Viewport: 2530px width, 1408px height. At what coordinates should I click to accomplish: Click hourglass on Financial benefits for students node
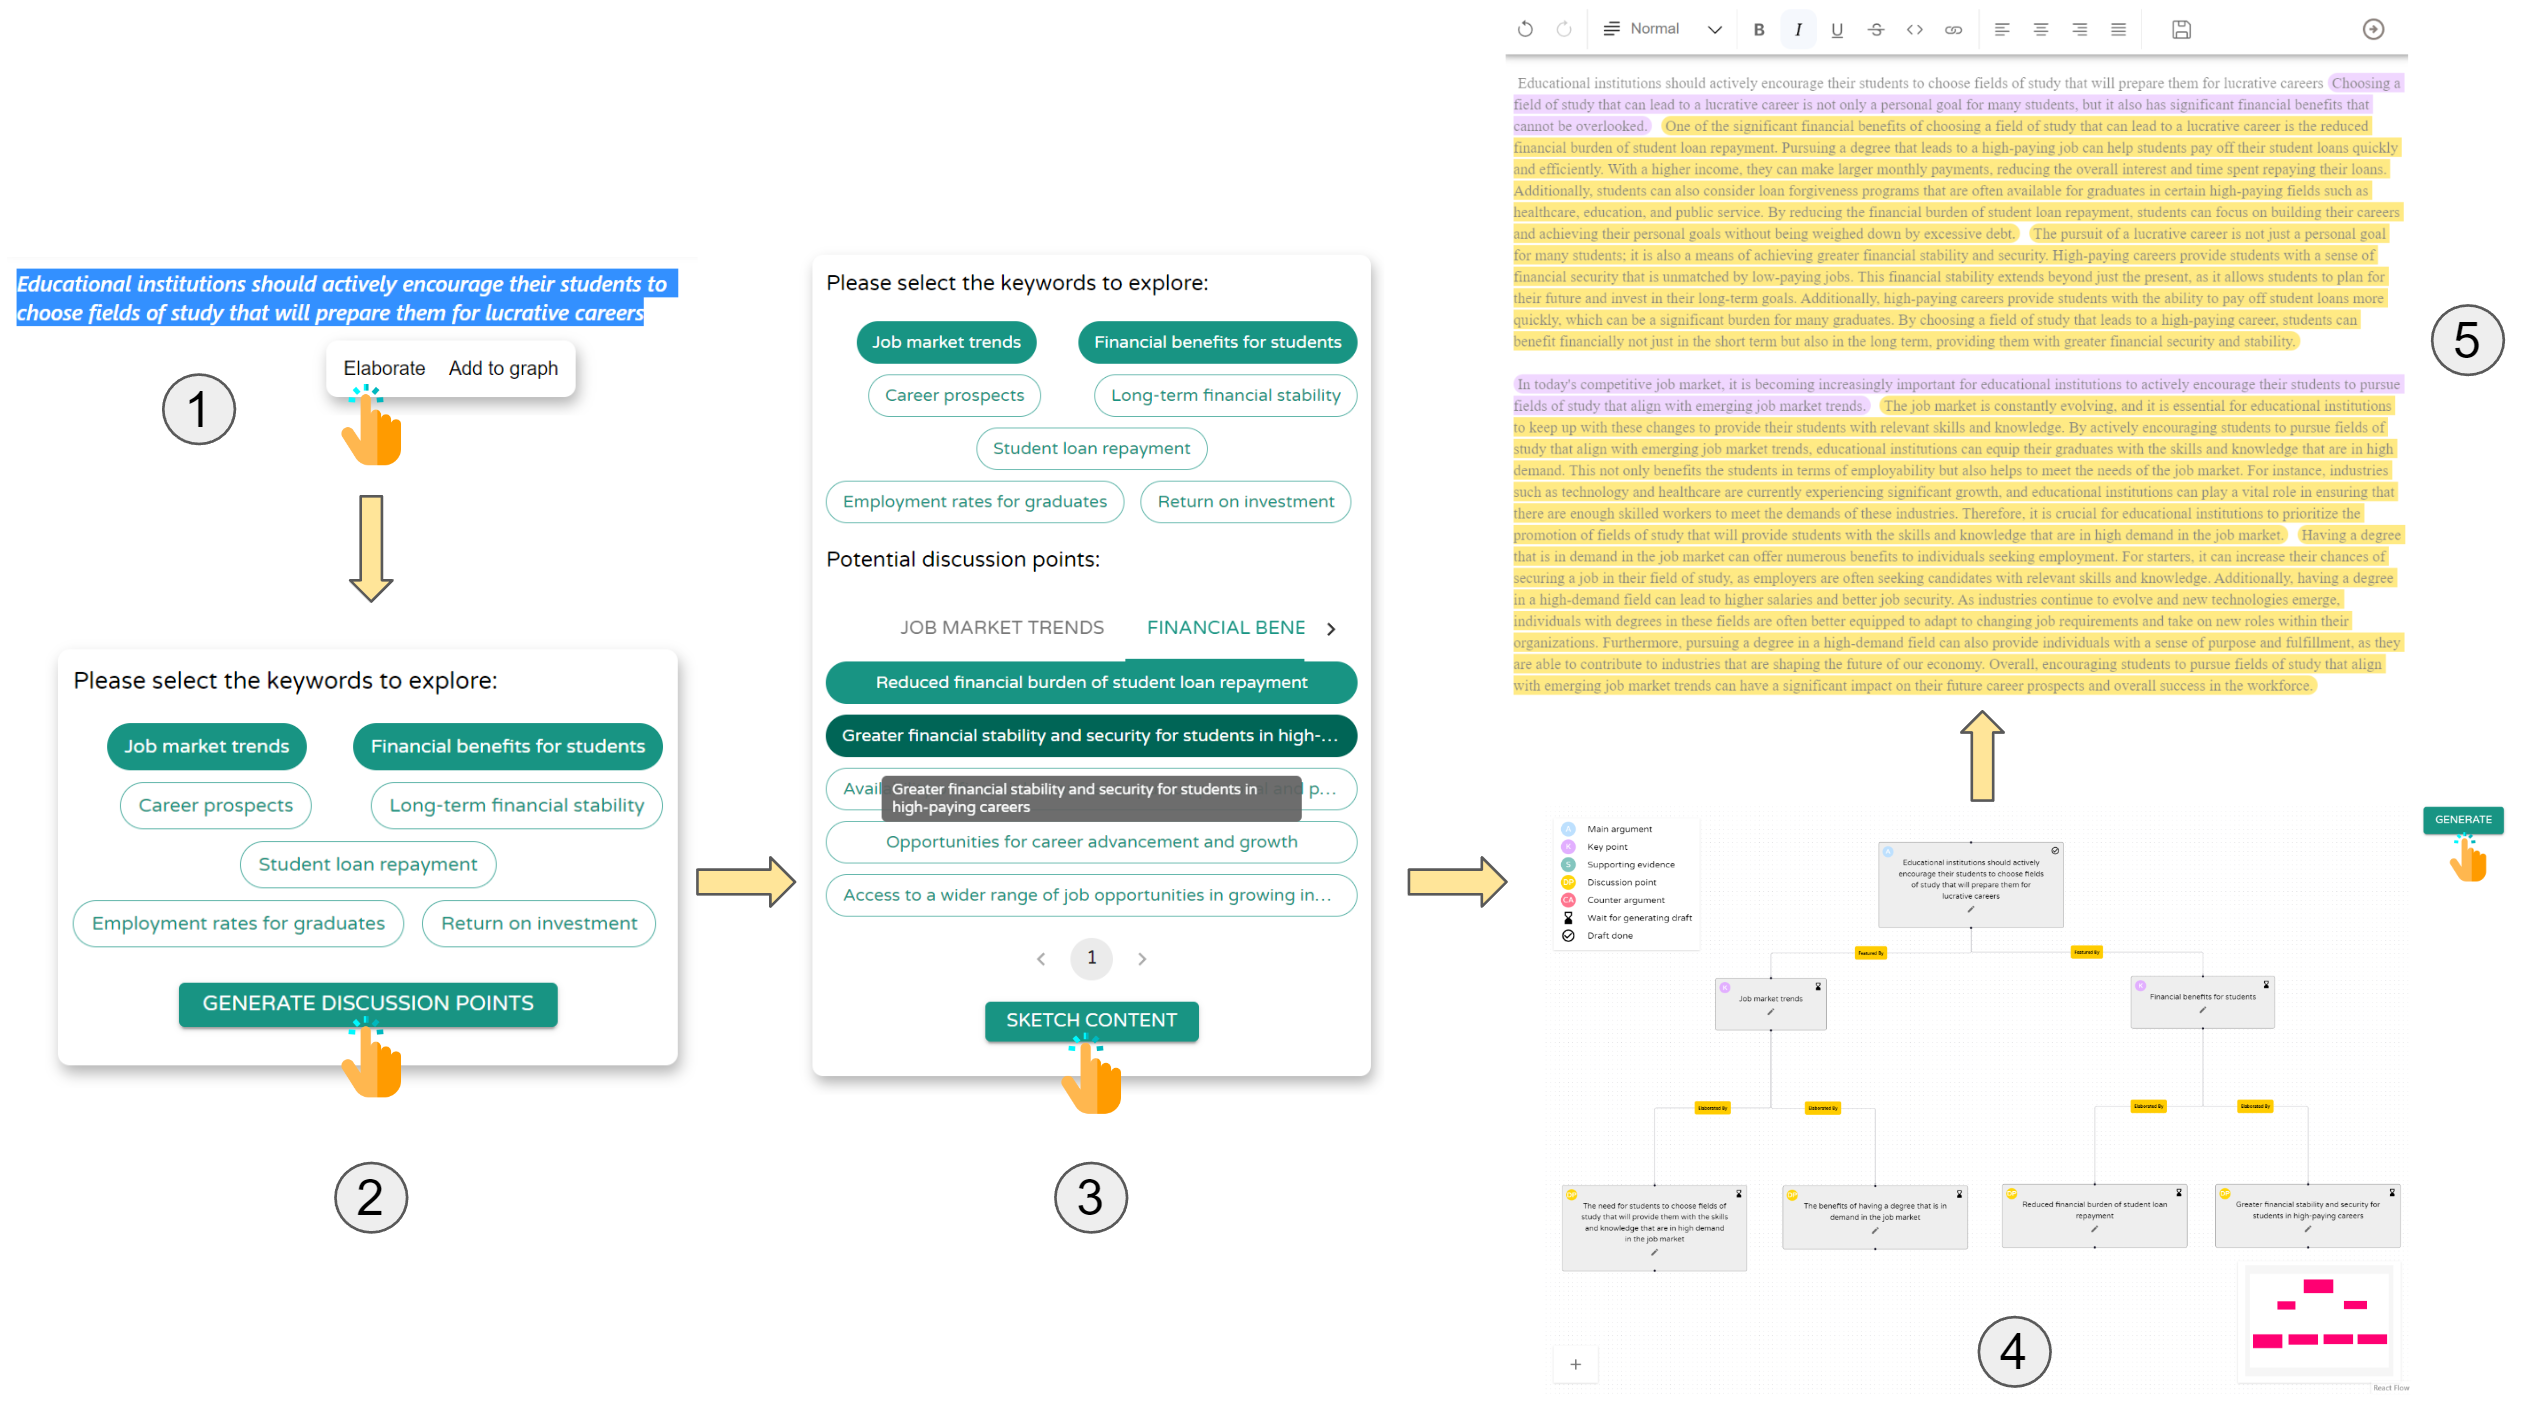(x=2266, y=985)
